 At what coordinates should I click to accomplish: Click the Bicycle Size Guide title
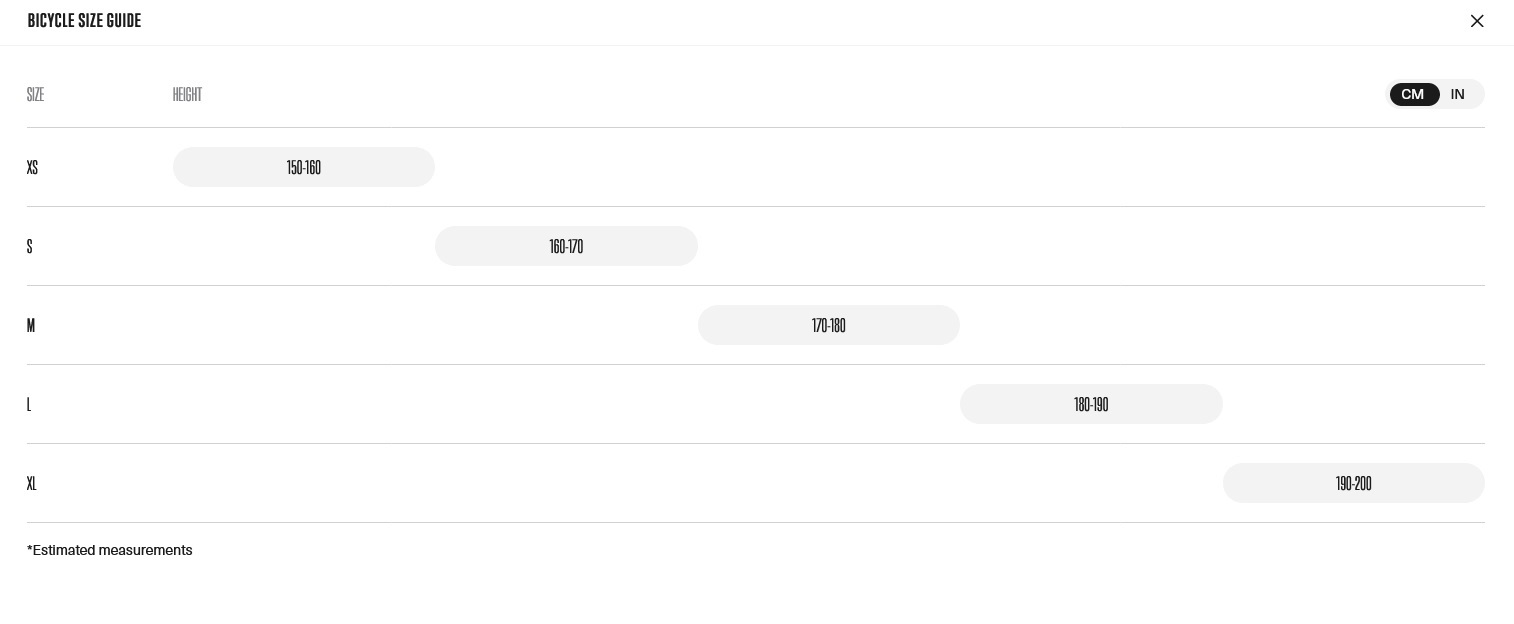(x=84, y=20)
